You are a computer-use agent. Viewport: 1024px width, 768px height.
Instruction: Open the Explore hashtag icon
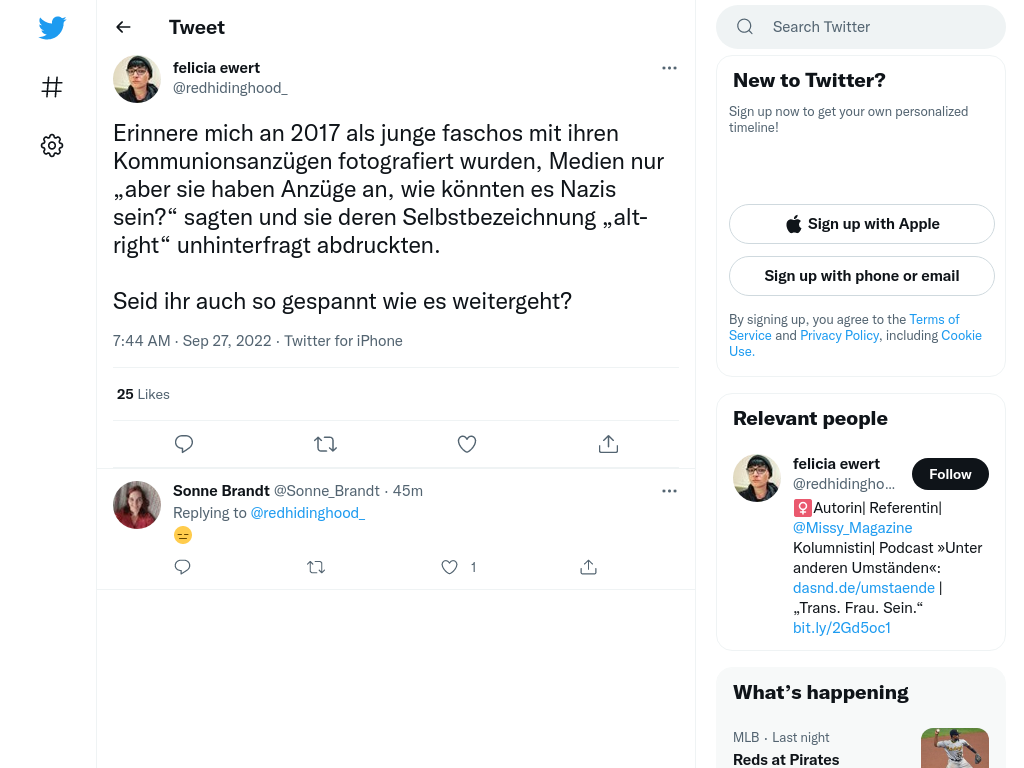point(52,87)
